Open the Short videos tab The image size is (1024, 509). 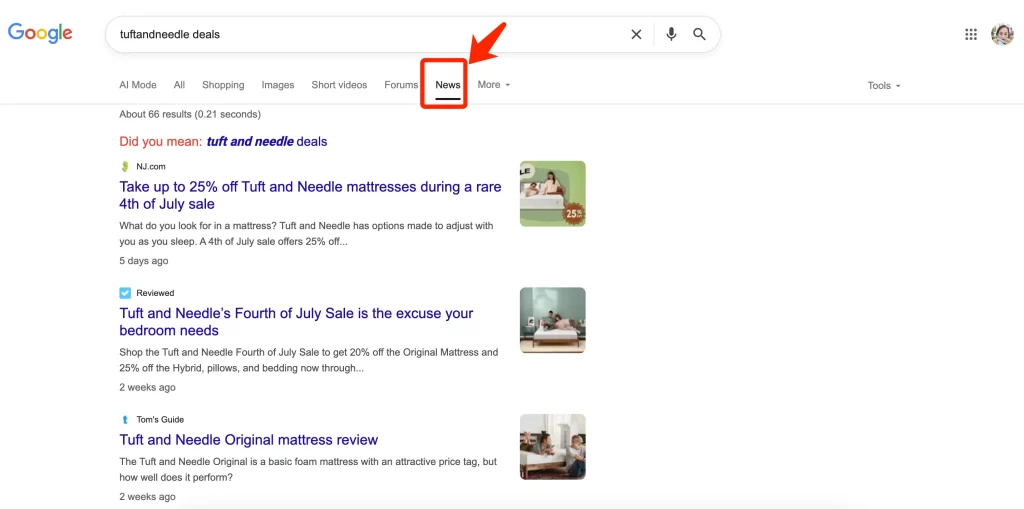point(339,85)
